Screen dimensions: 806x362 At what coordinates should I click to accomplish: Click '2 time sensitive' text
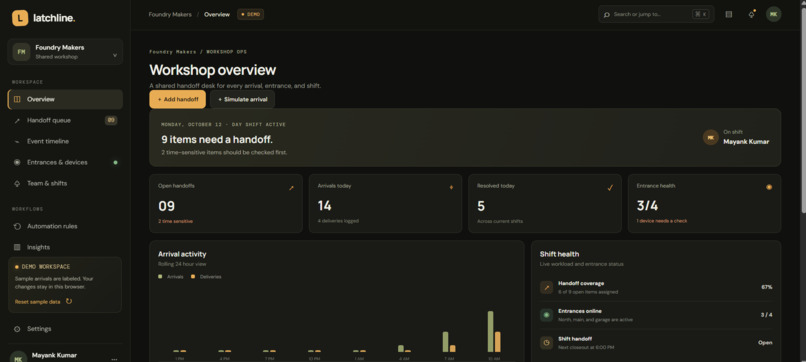click(x=175, y=221)
